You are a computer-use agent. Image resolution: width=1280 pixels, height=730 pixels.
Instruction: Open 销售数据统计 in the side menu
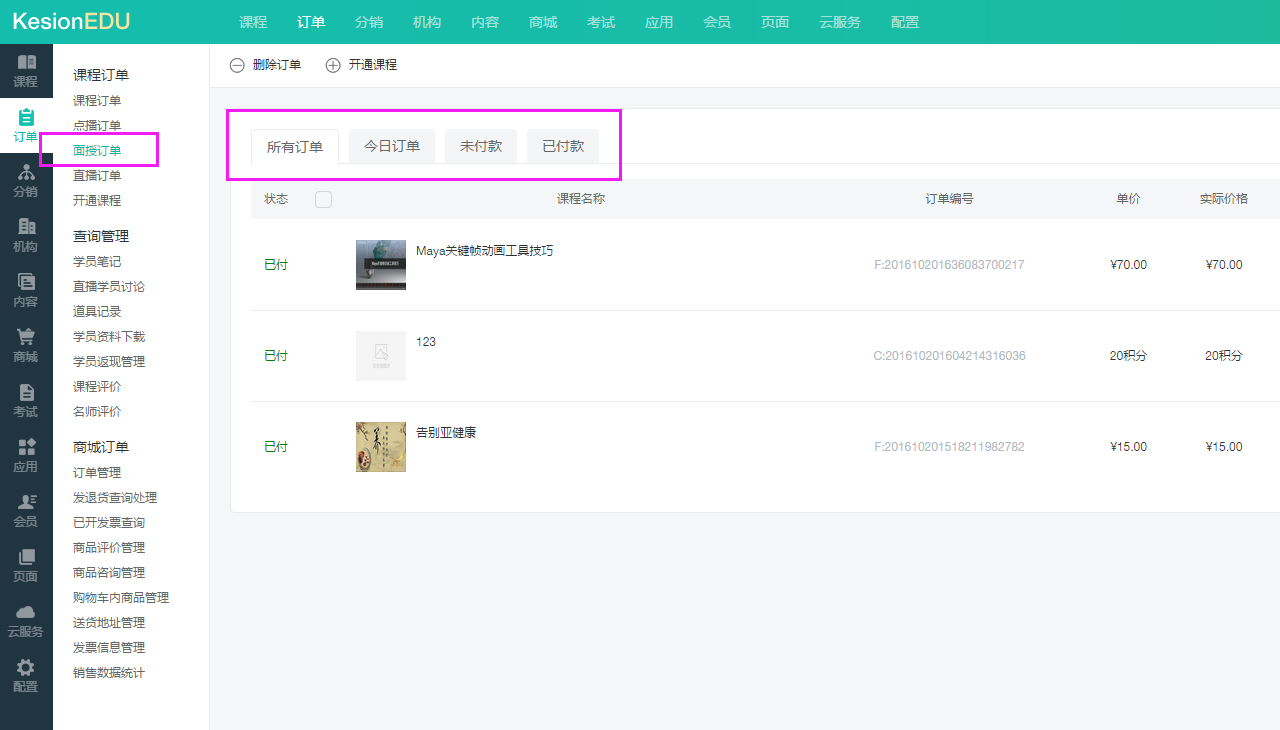[109, 673]
